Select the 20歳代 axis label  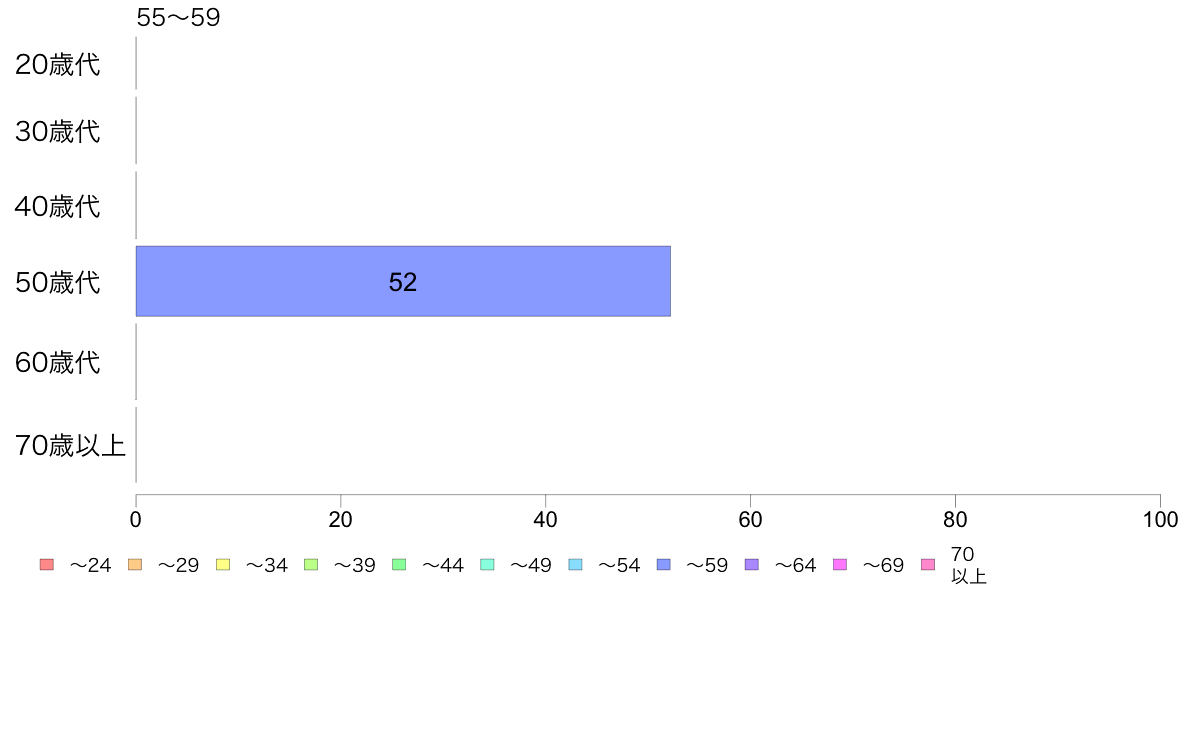[x=58, y=64]
